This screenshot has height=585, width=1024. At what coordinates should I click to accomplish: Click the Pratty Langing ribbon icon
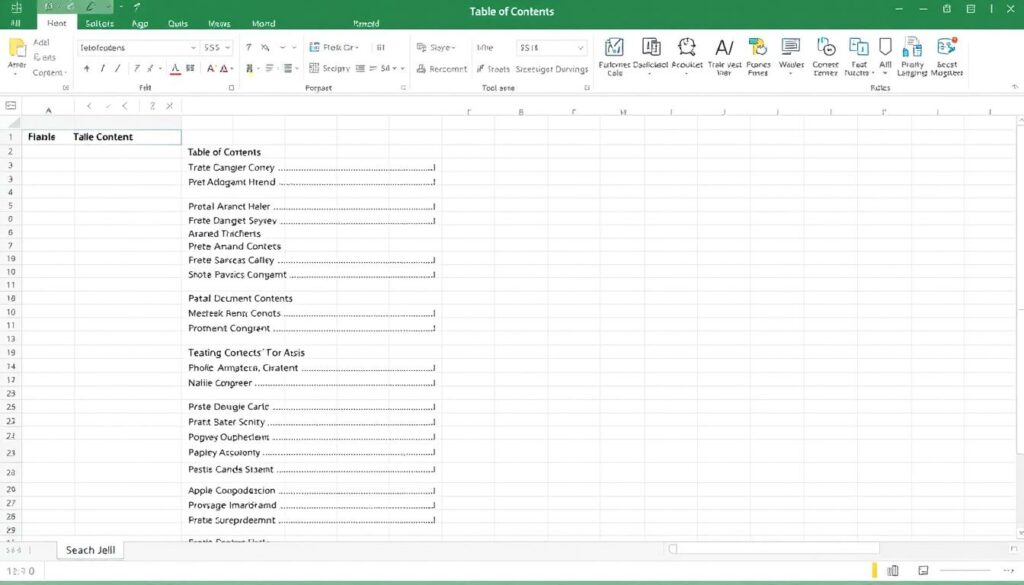[x=912, y=47]
